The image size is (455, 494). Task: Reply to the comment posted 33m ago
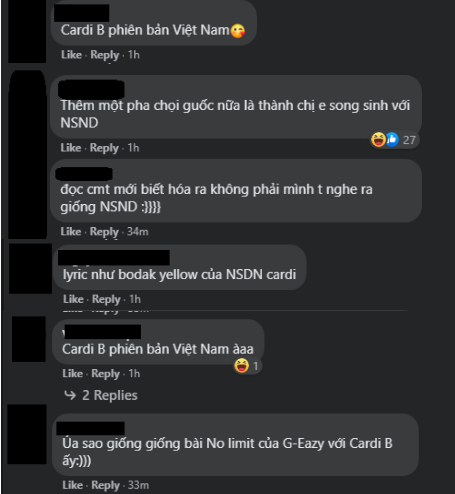105,485
